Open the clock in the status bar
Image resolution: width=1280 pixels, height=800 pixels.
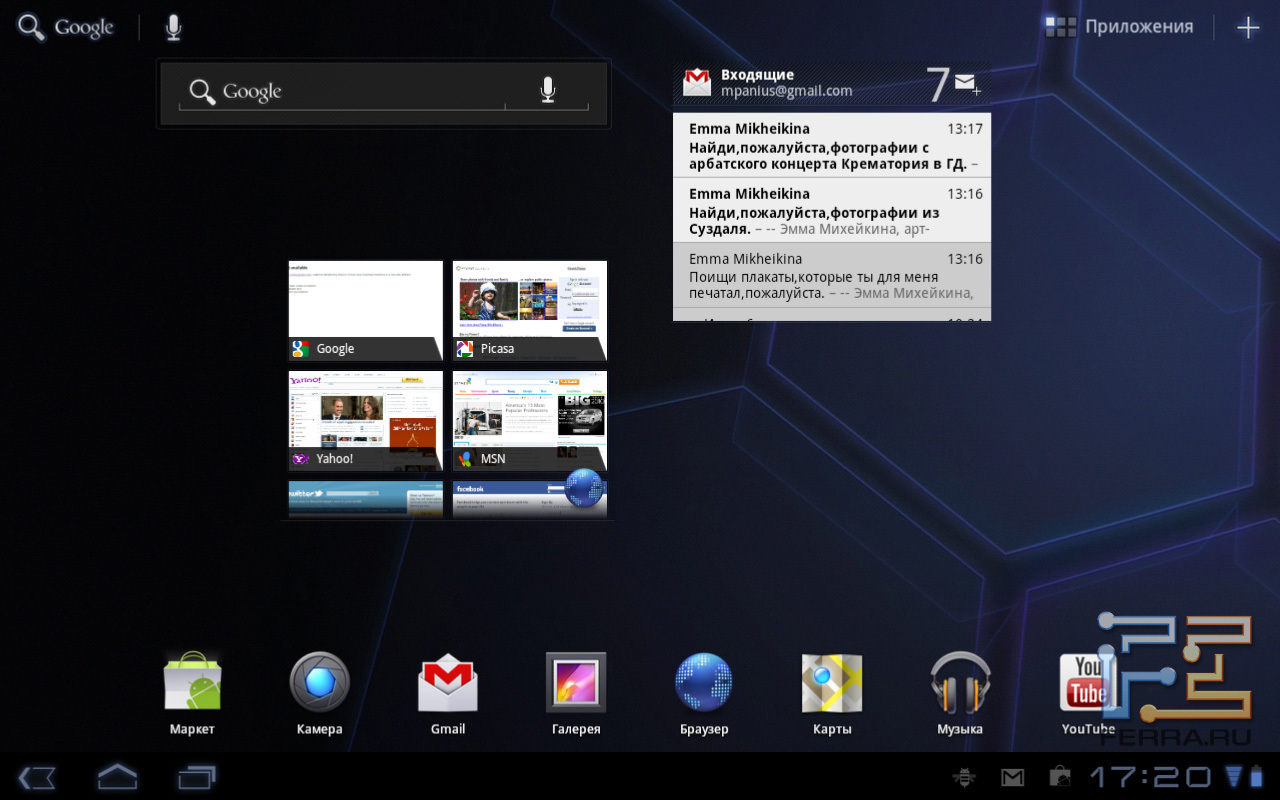1149,777
